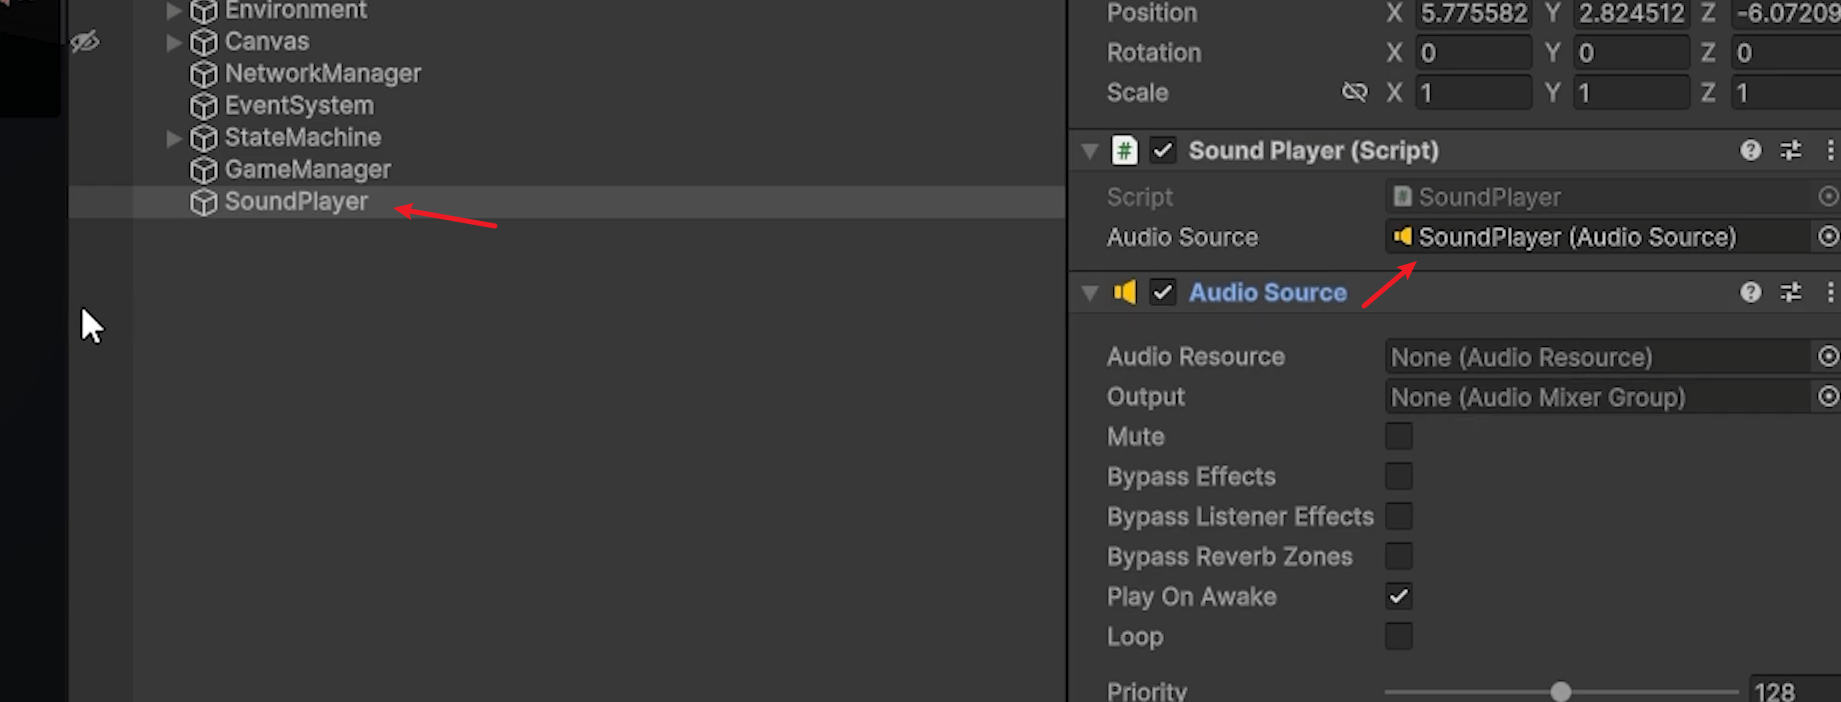Click the Rotation X input field
The width and height of the screenshot is (1841, 702).
click(1472, 53)
